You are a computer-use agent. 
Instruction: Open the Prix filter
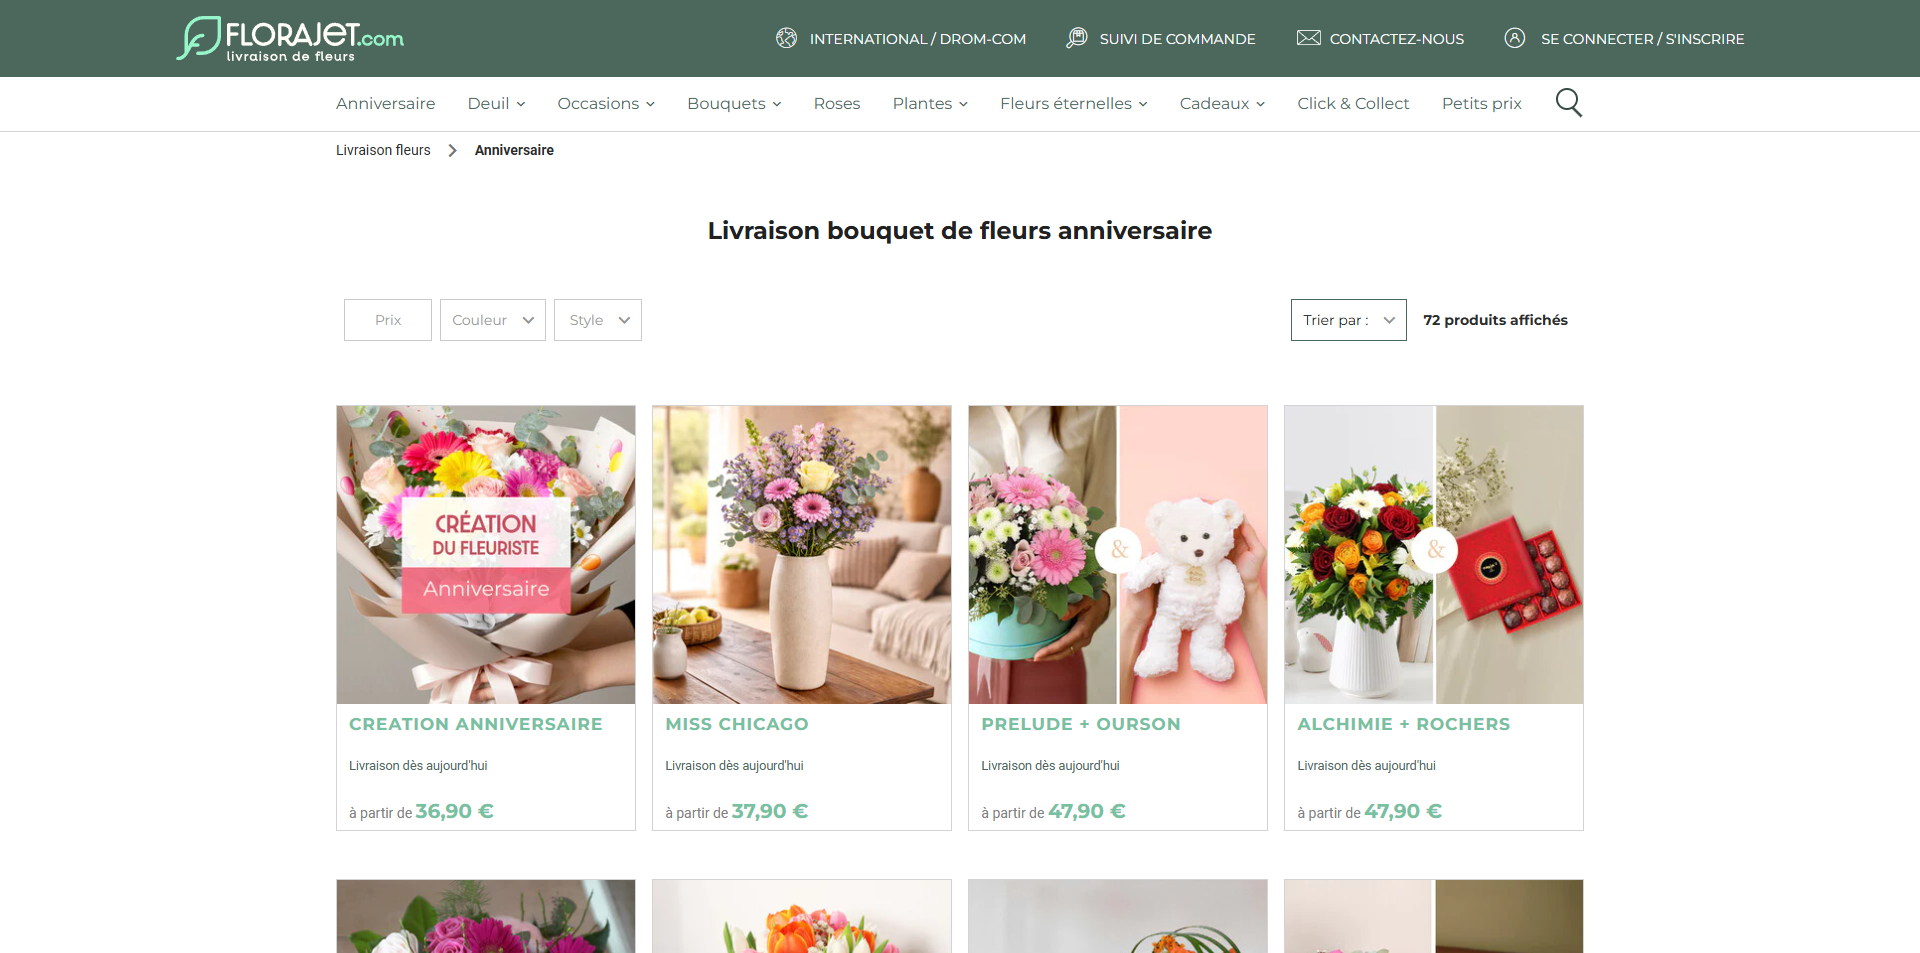(388, 320)
